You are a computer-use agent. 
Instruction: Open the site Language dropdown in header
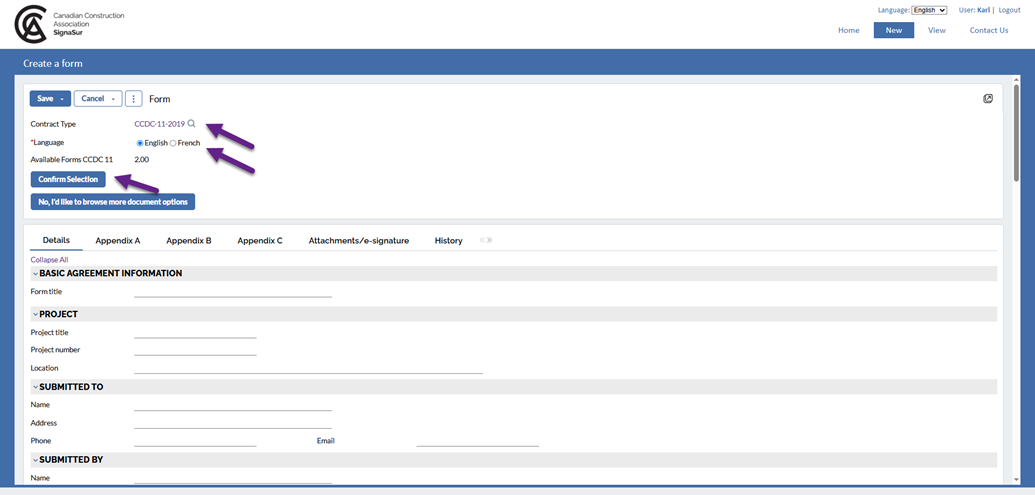pos(929,10)
